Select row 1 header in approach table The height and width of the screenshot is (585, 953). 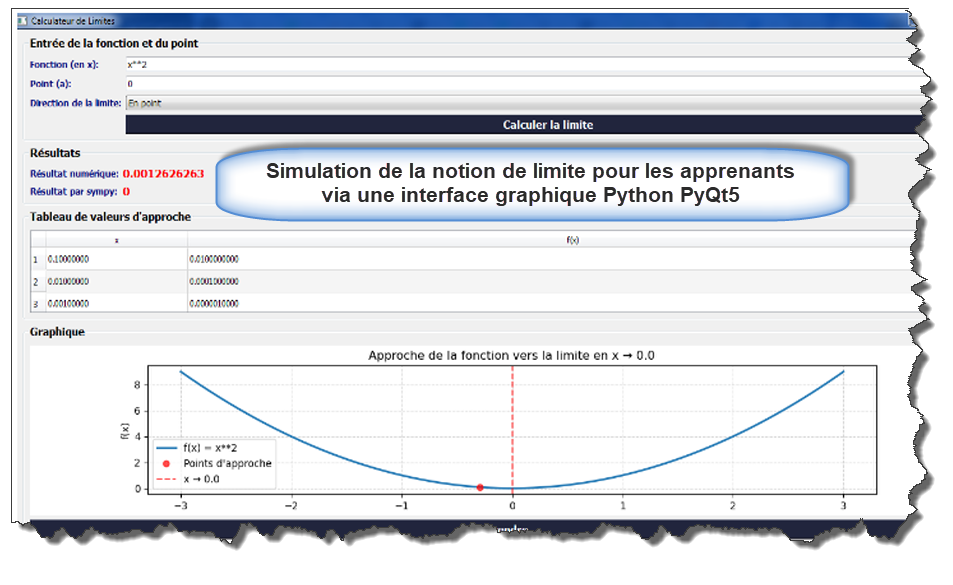37,259
